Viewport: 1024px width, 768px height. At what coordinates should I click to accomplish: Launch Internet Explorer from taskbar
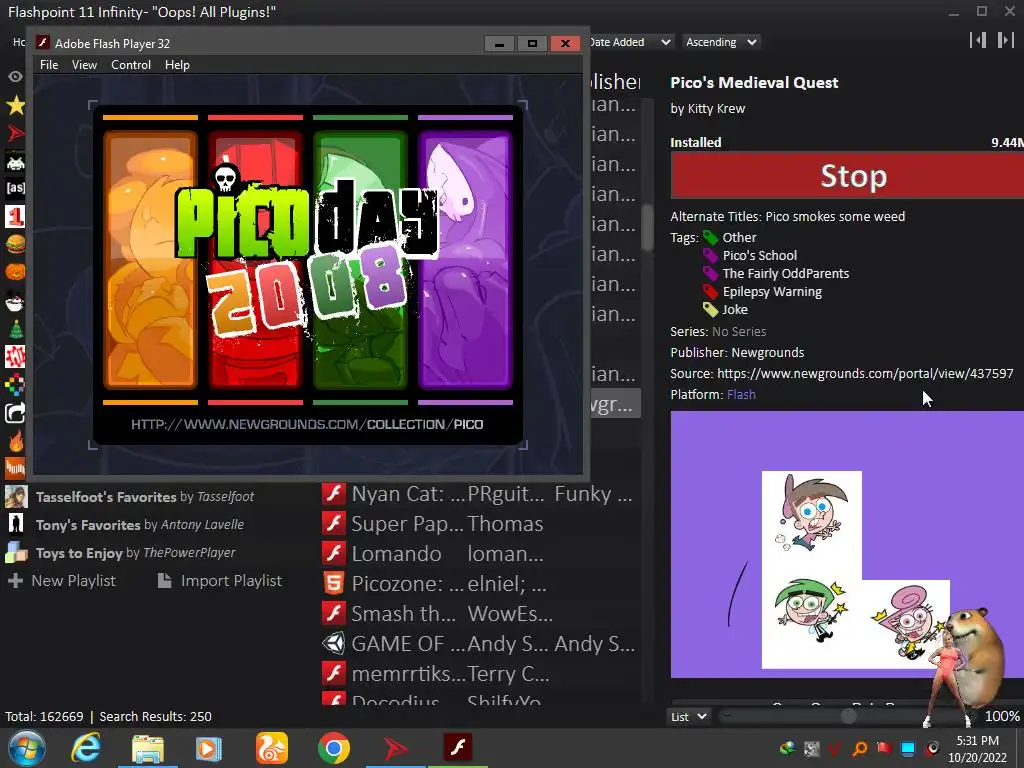coord(86,748)
